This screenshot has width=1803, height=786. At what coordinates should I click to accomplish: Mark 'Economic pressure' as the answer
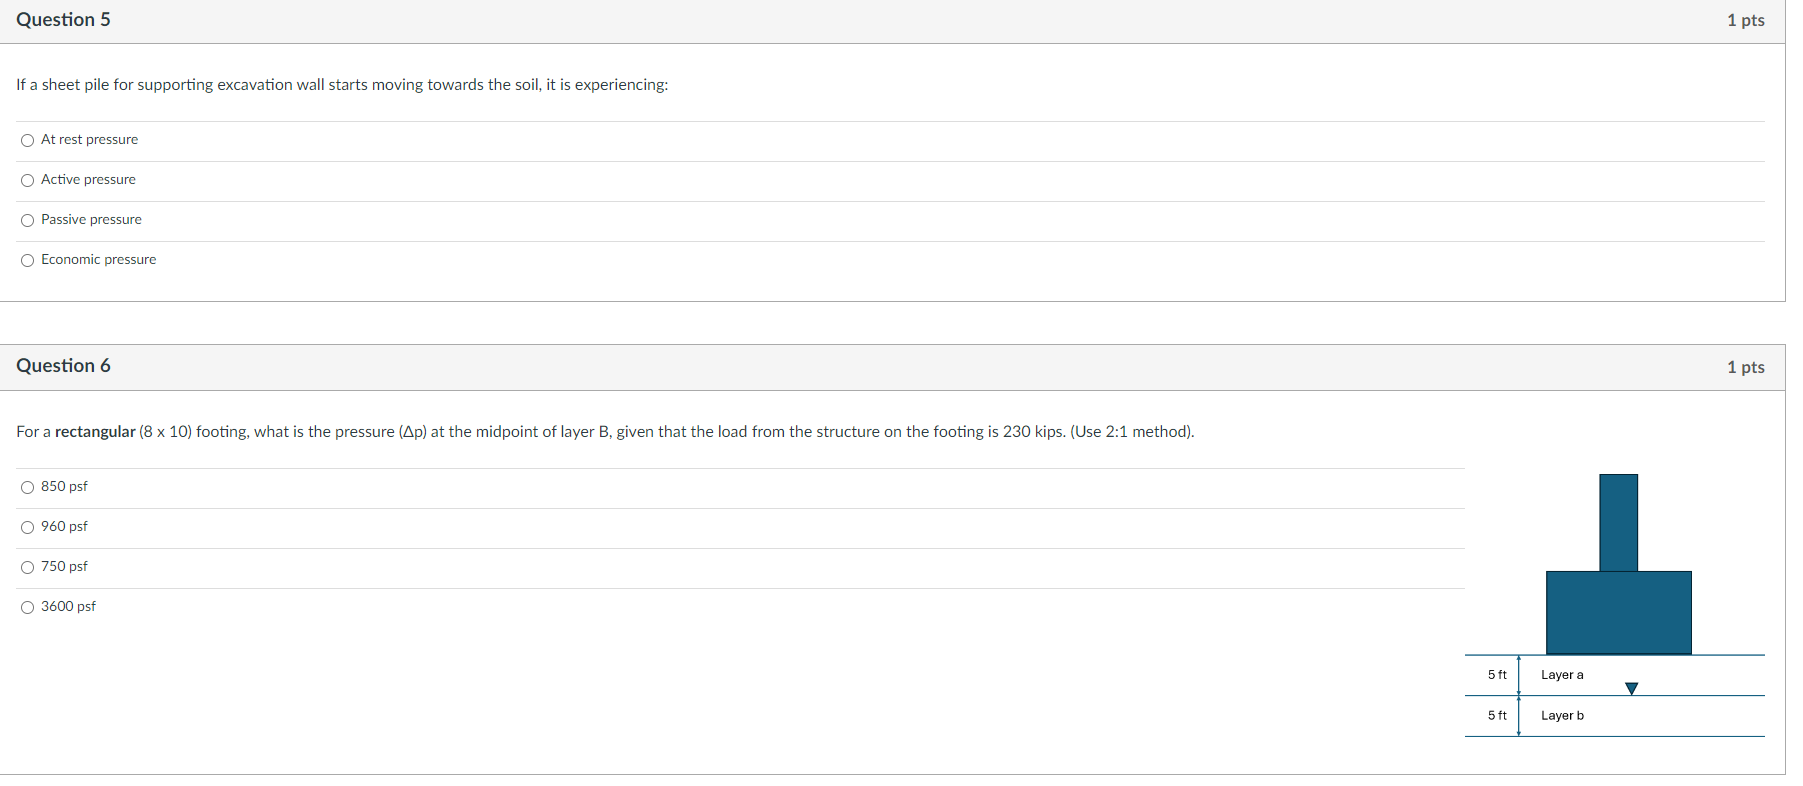[27, 260]
